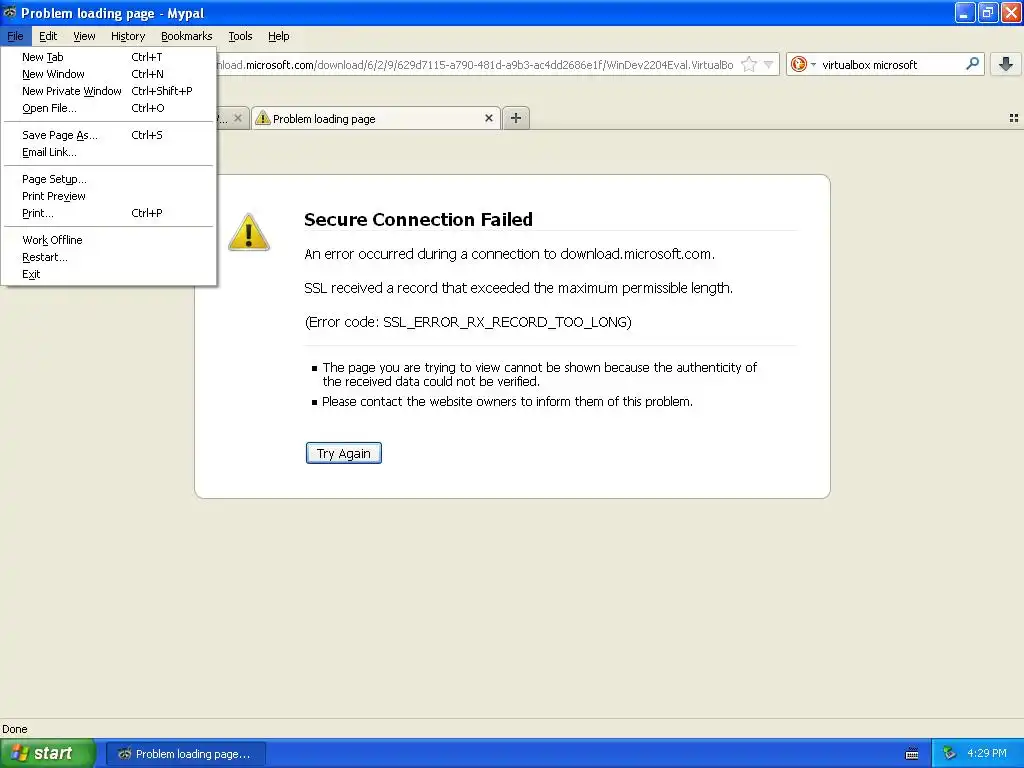Click the Mypal raccoon icon in title bar
The image size is (1024, 768).
tap(10, 12)
